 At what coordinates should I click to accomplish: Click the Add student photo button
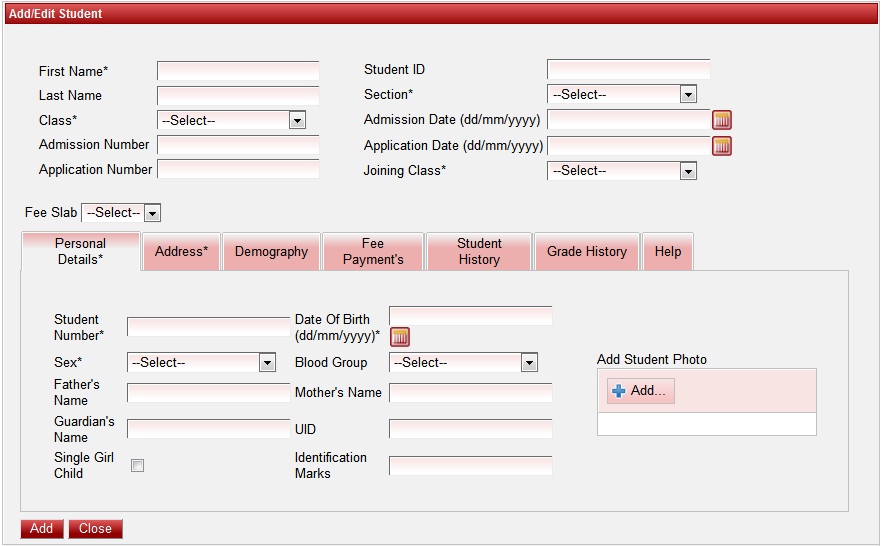pyautogui.click(x=640, y=391)
